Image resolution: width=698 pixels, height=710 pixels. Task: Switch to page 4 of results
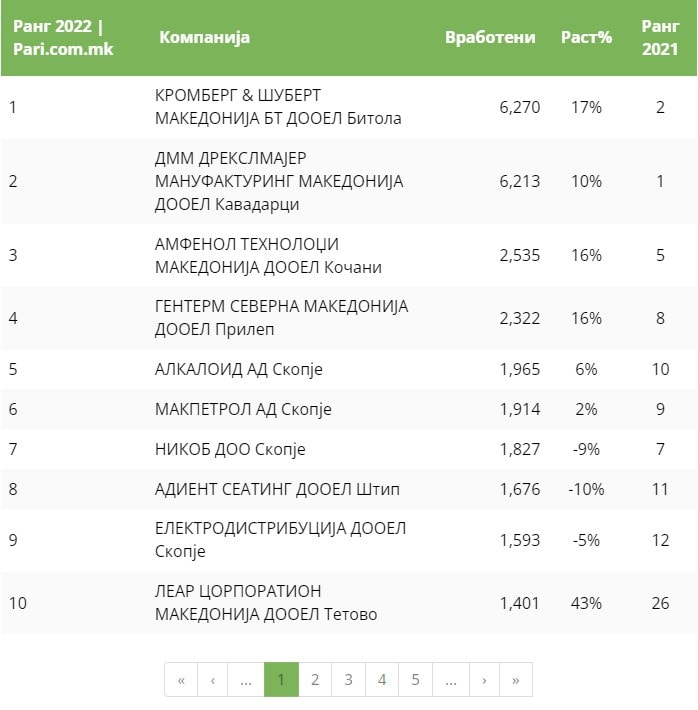click(382, 680)
